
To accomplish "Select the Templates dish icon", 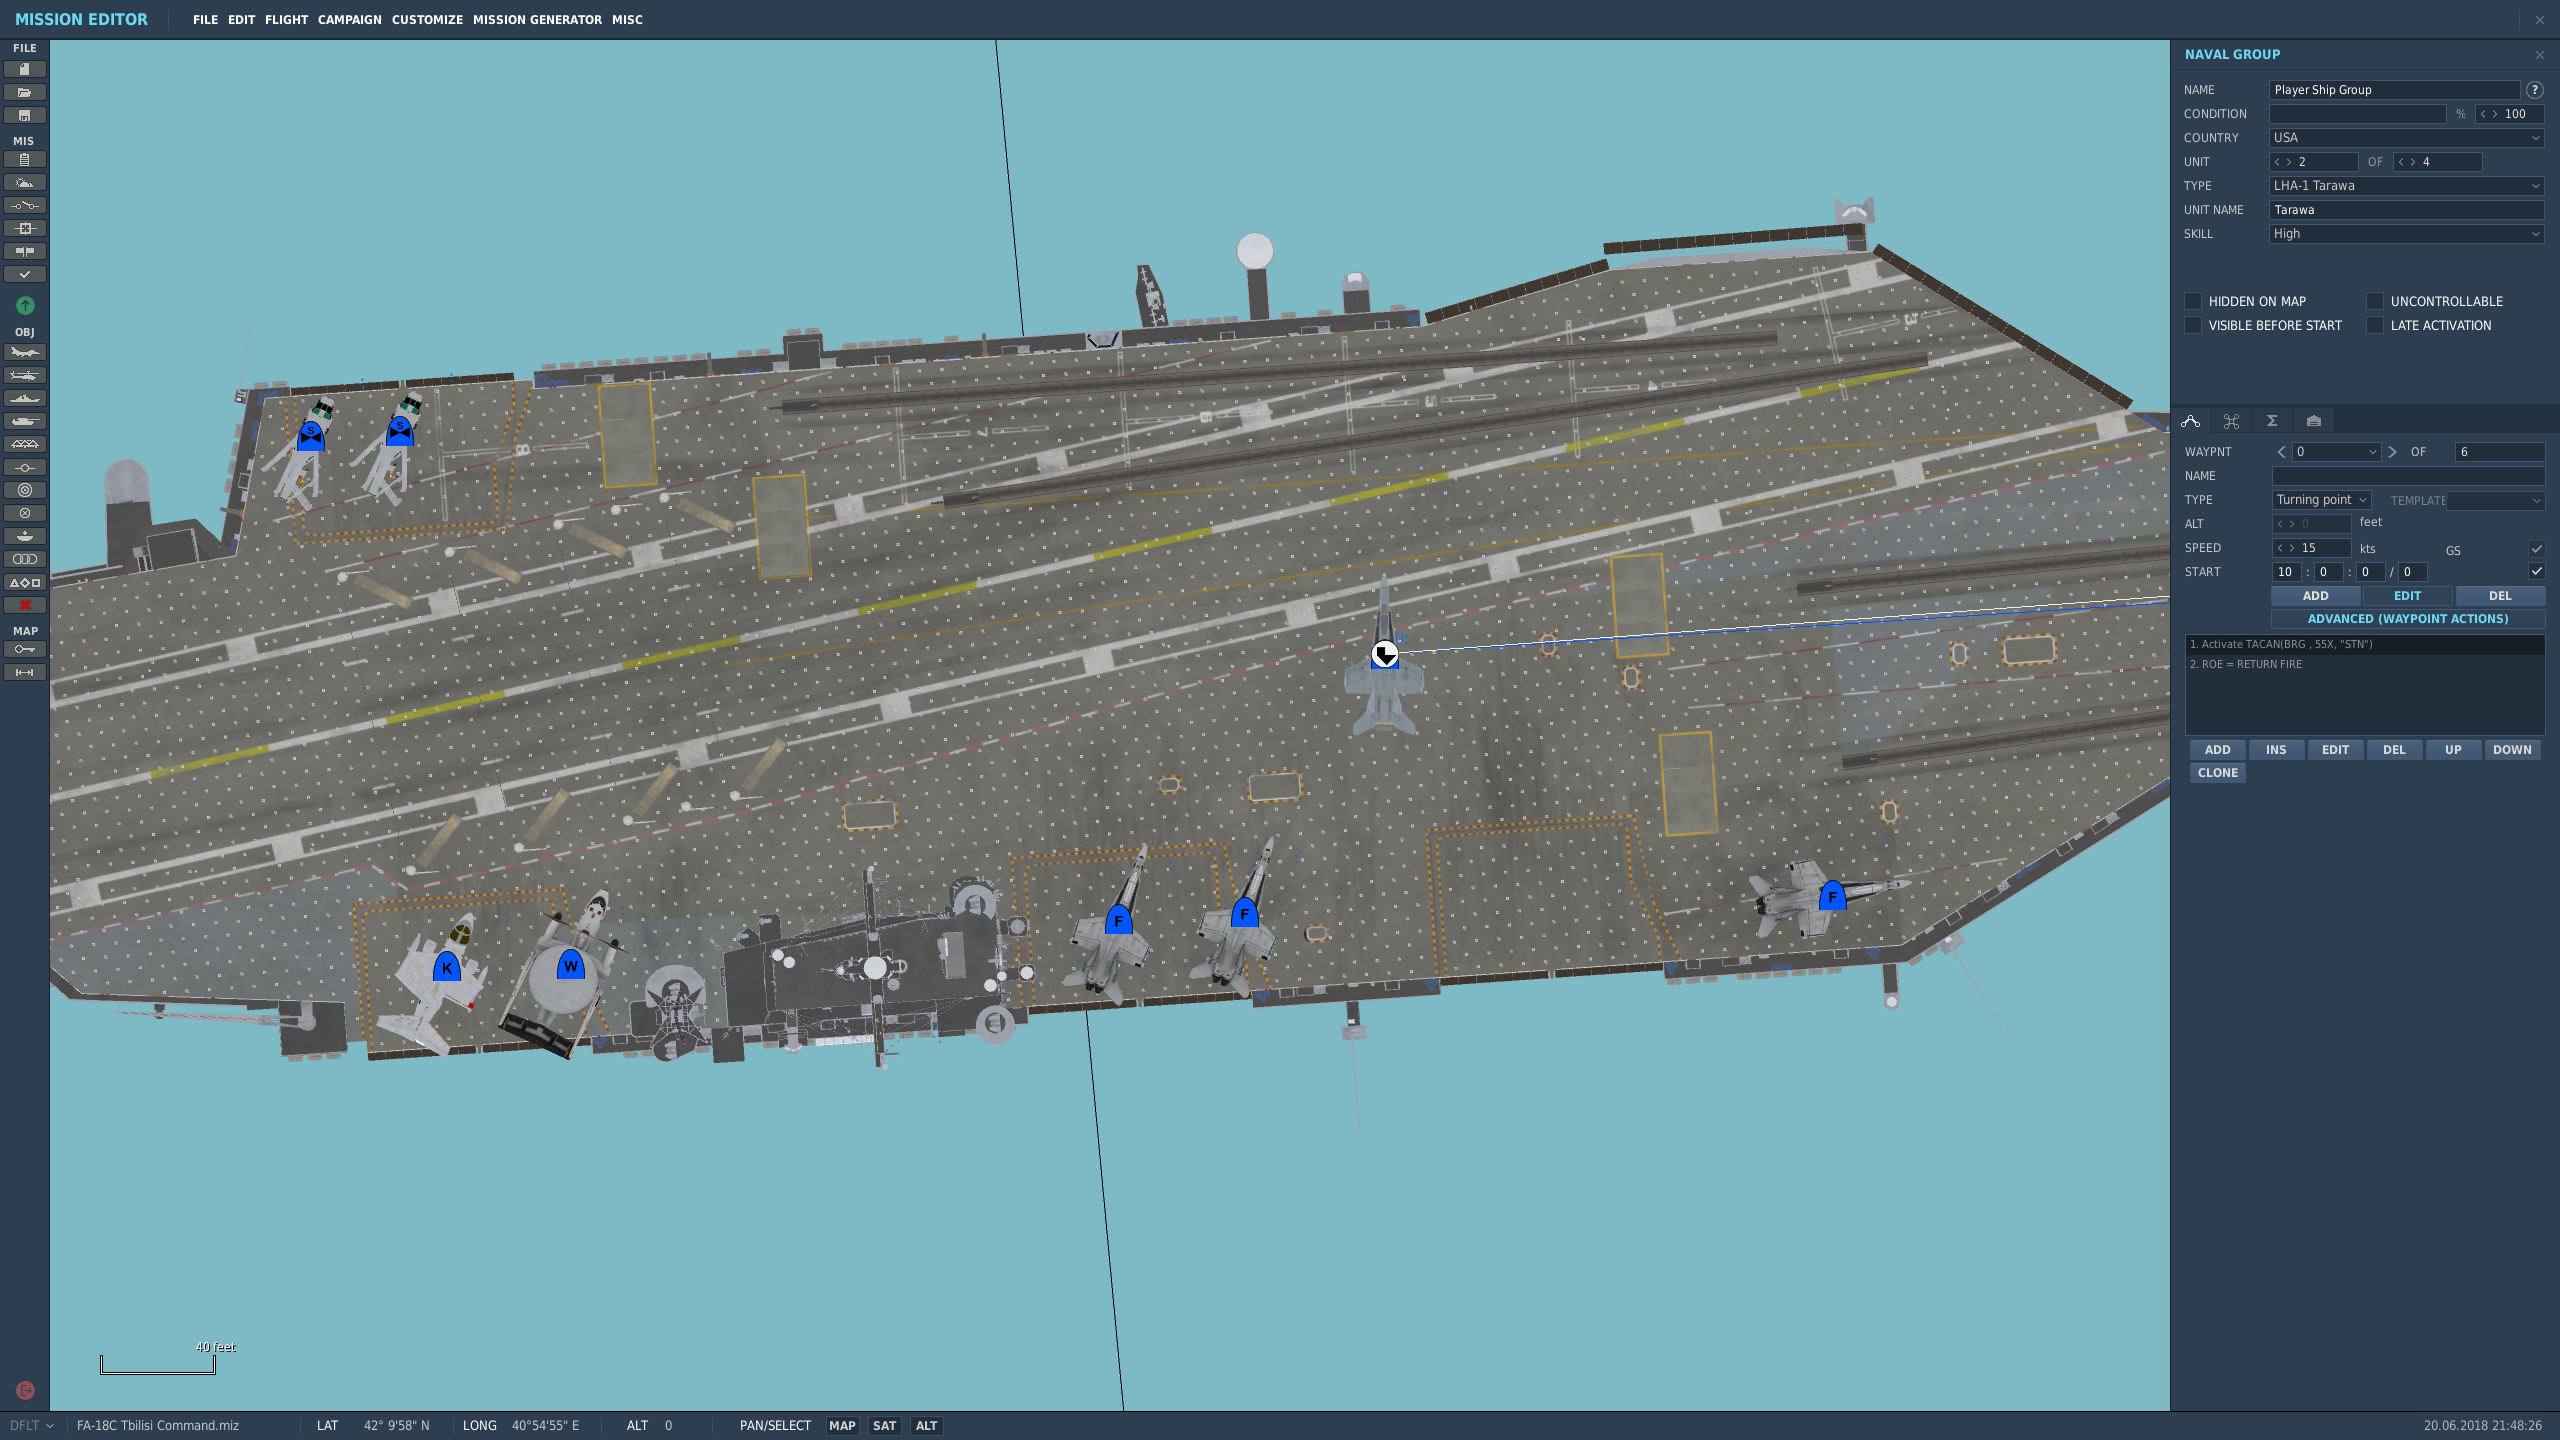I will (25, 537).
